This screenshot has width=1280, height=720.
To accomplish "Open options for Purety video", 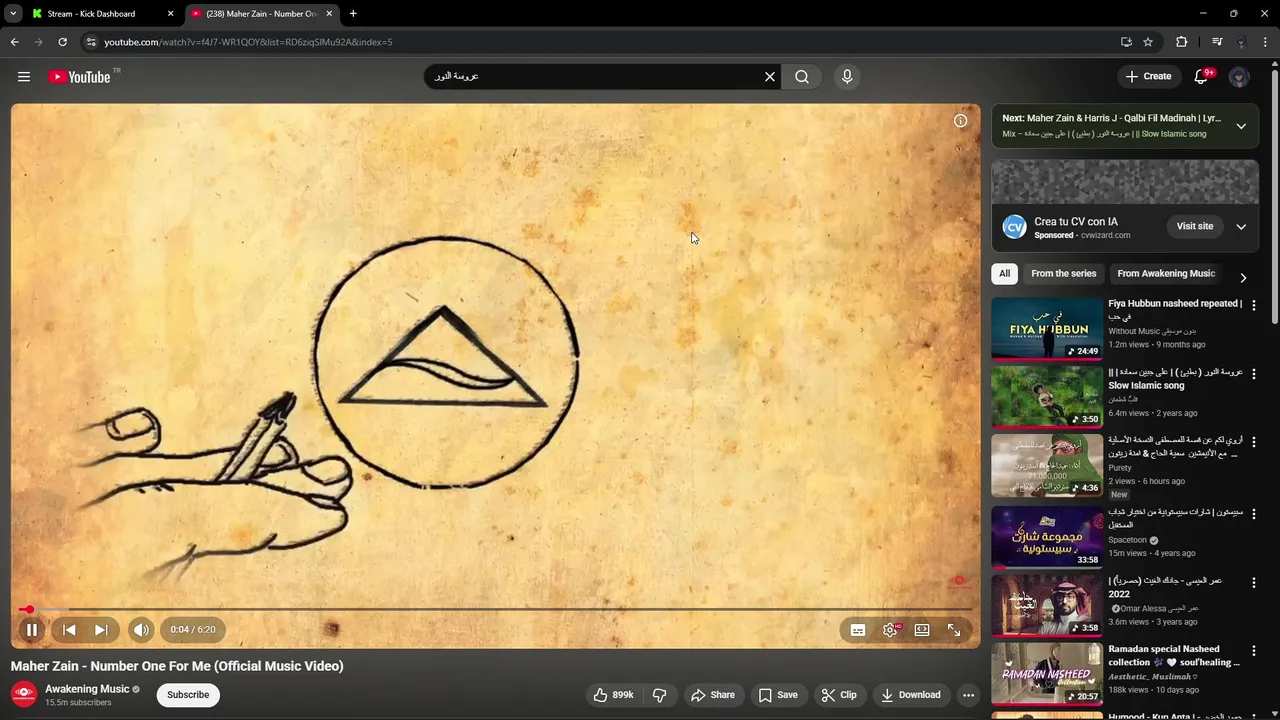I will [1253, 442].
